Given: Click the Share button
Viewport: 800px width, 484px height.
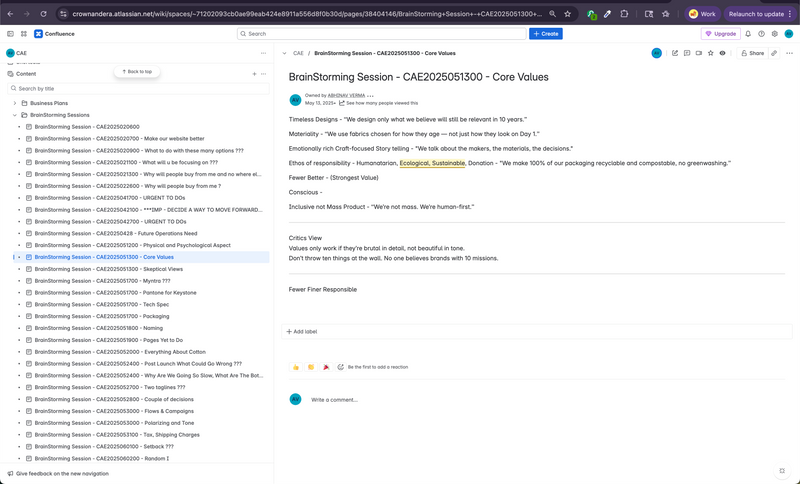Looking at the screenshot, I should point(752,53).
